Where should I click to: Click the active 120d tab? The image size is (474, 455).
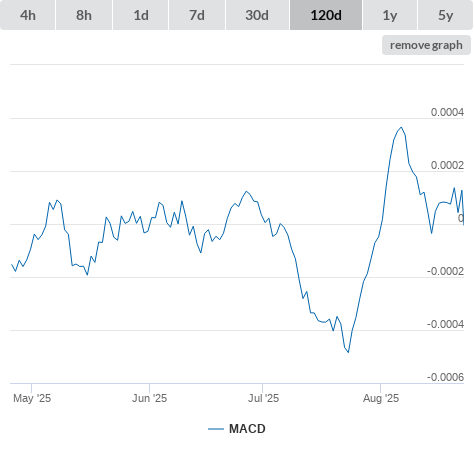click(x=326, y=15)
